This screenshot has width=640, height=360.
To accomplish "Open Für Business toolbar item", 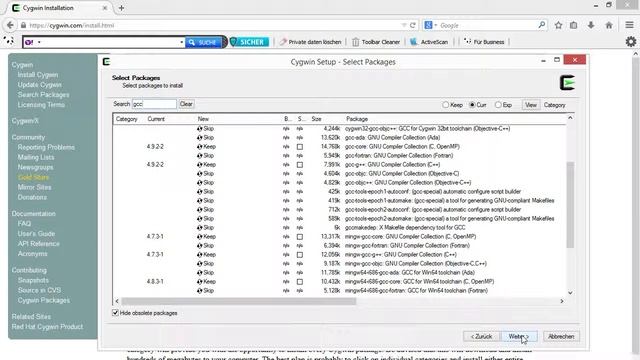I will pyautogui.click(x=484, y=42).
